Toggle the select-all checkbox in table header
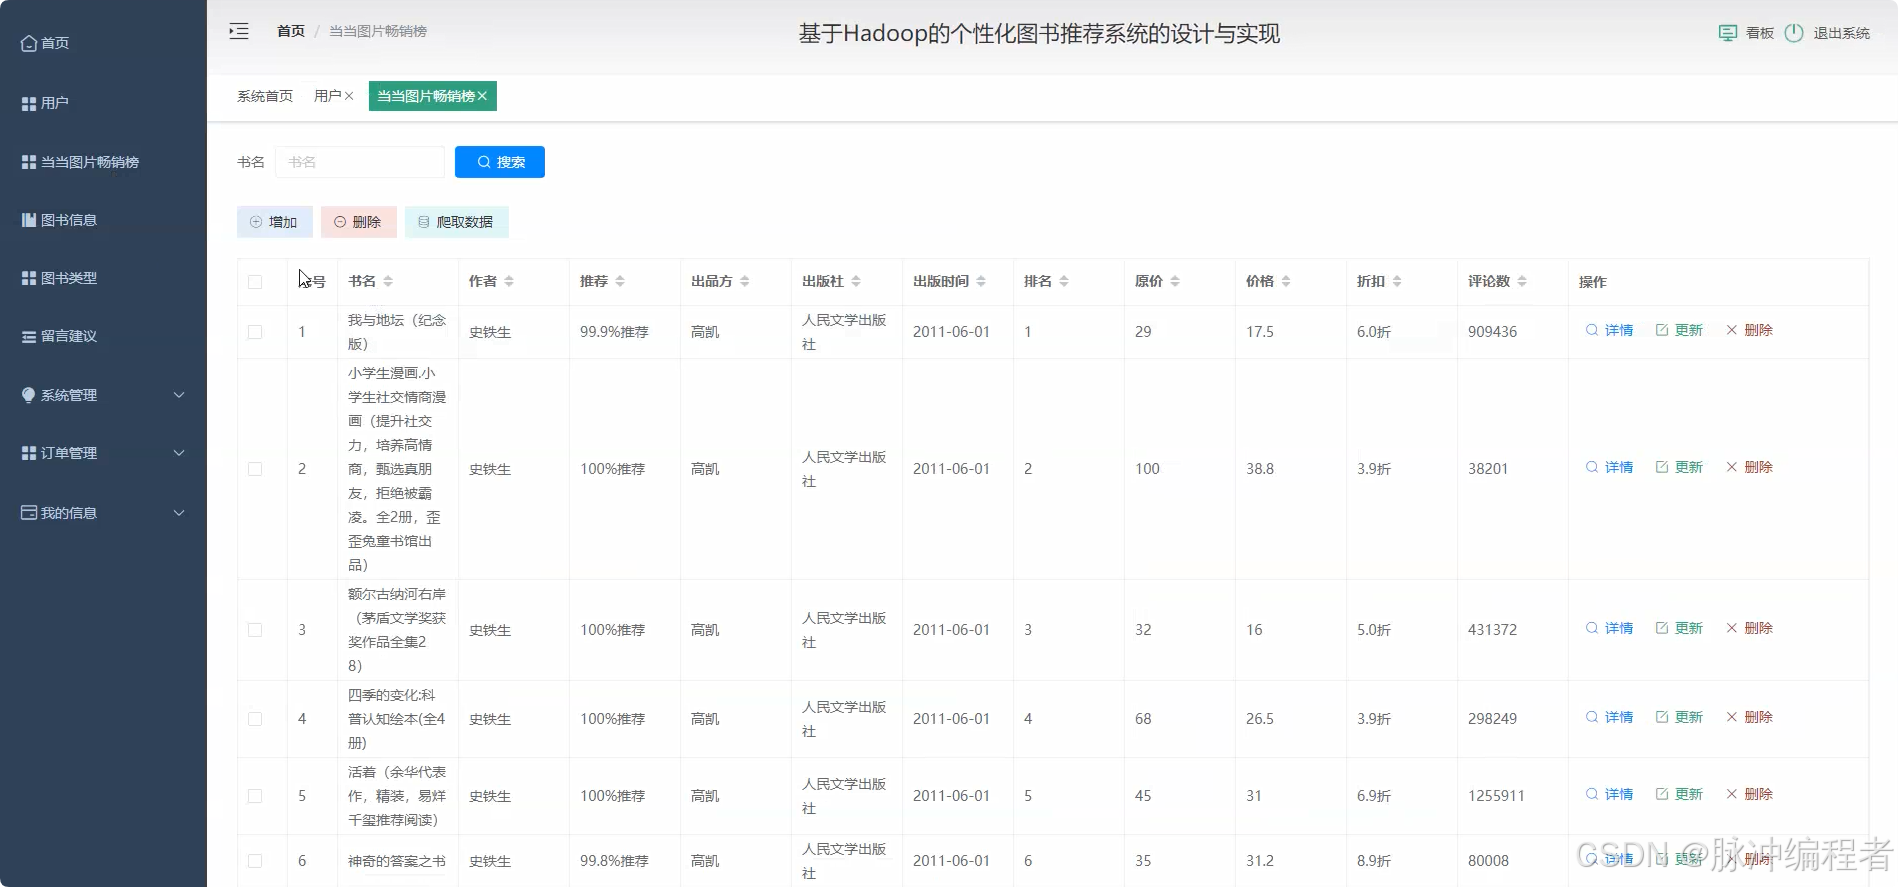Viewport: 1898px width, 887px height. pyautogui.click(x=255, y=282)
